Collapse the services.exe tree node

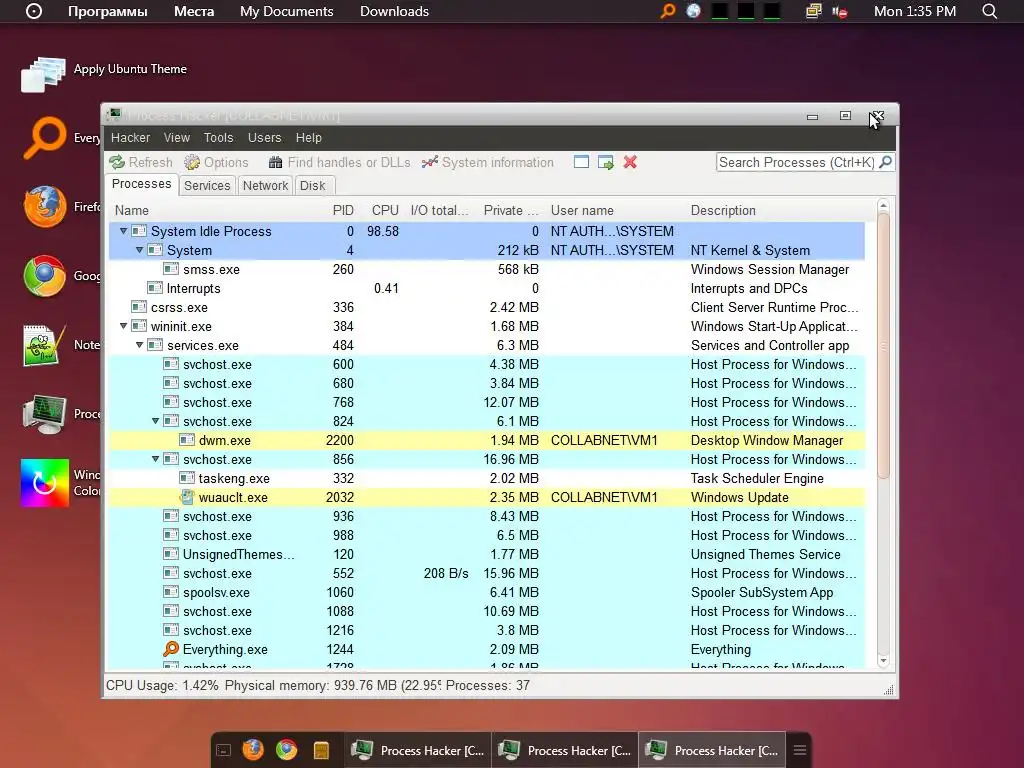pos(139,345)
